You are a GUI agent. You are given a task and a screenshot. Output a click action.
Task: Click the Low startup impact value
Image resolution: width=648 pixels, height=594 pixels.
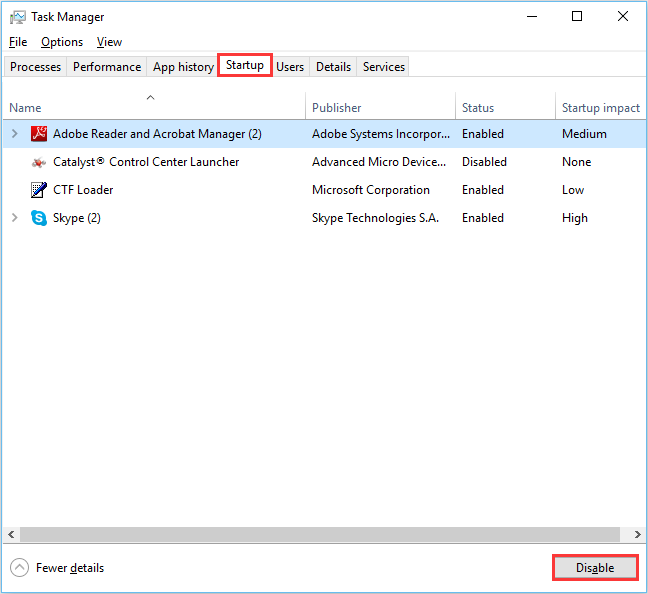point(573,190)
